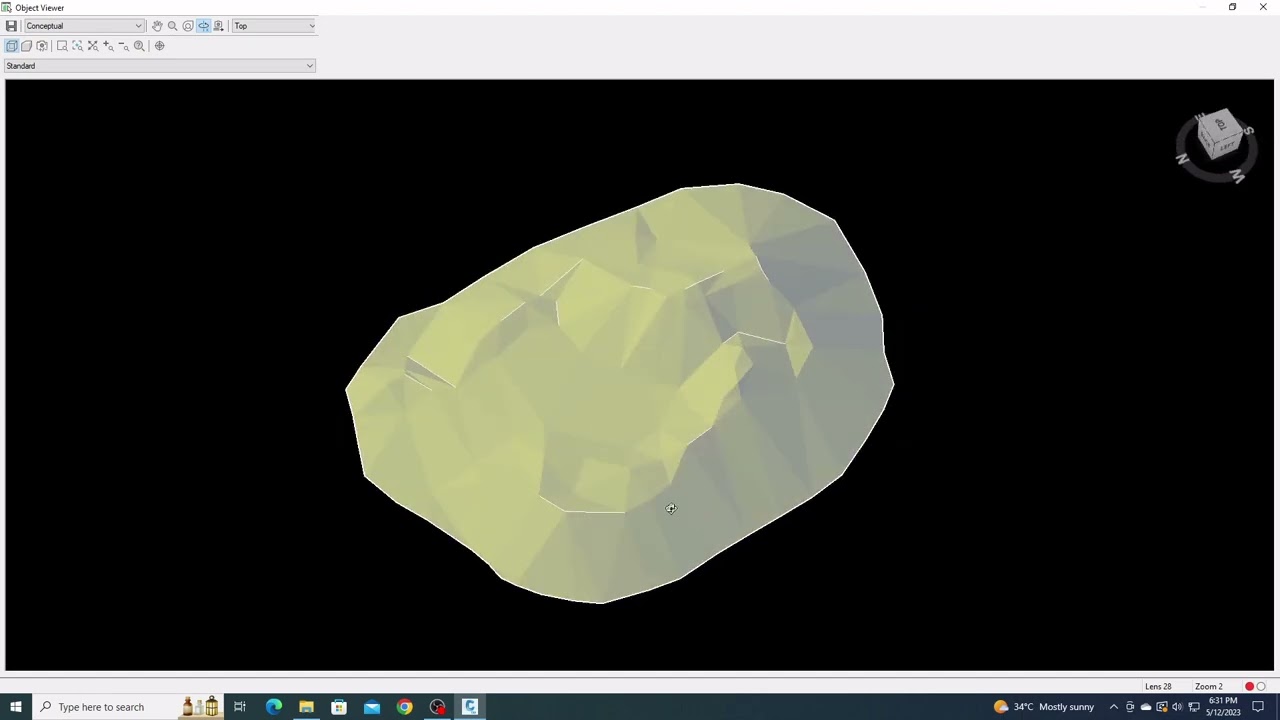Toggle parallel projection cube icon
The width and height of the screenshot is (1280, 720).
[x=11, y=46]
